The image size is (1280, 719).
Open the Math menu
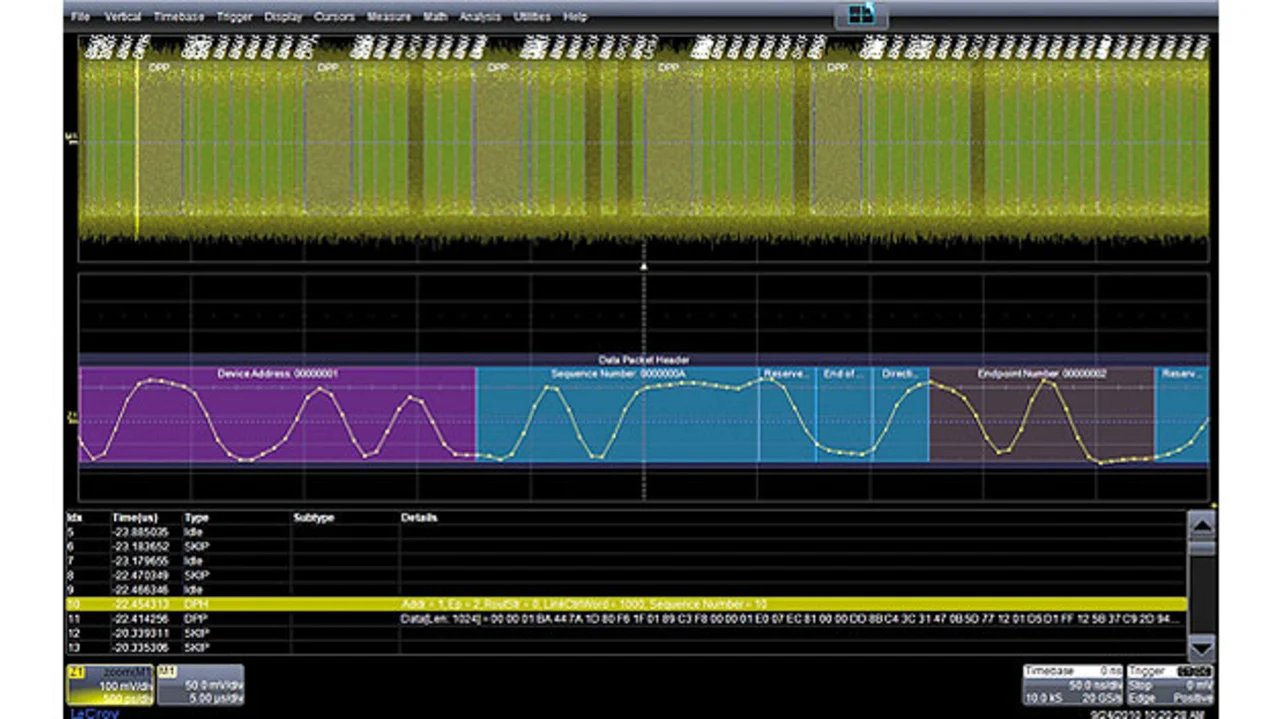pyautogui.click(x=435, y=17)
